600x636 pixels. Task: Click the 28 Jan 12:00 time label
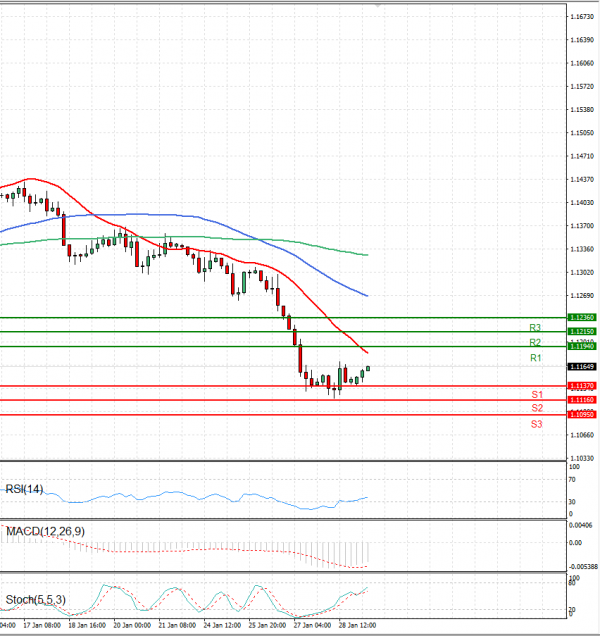[357, 625]
